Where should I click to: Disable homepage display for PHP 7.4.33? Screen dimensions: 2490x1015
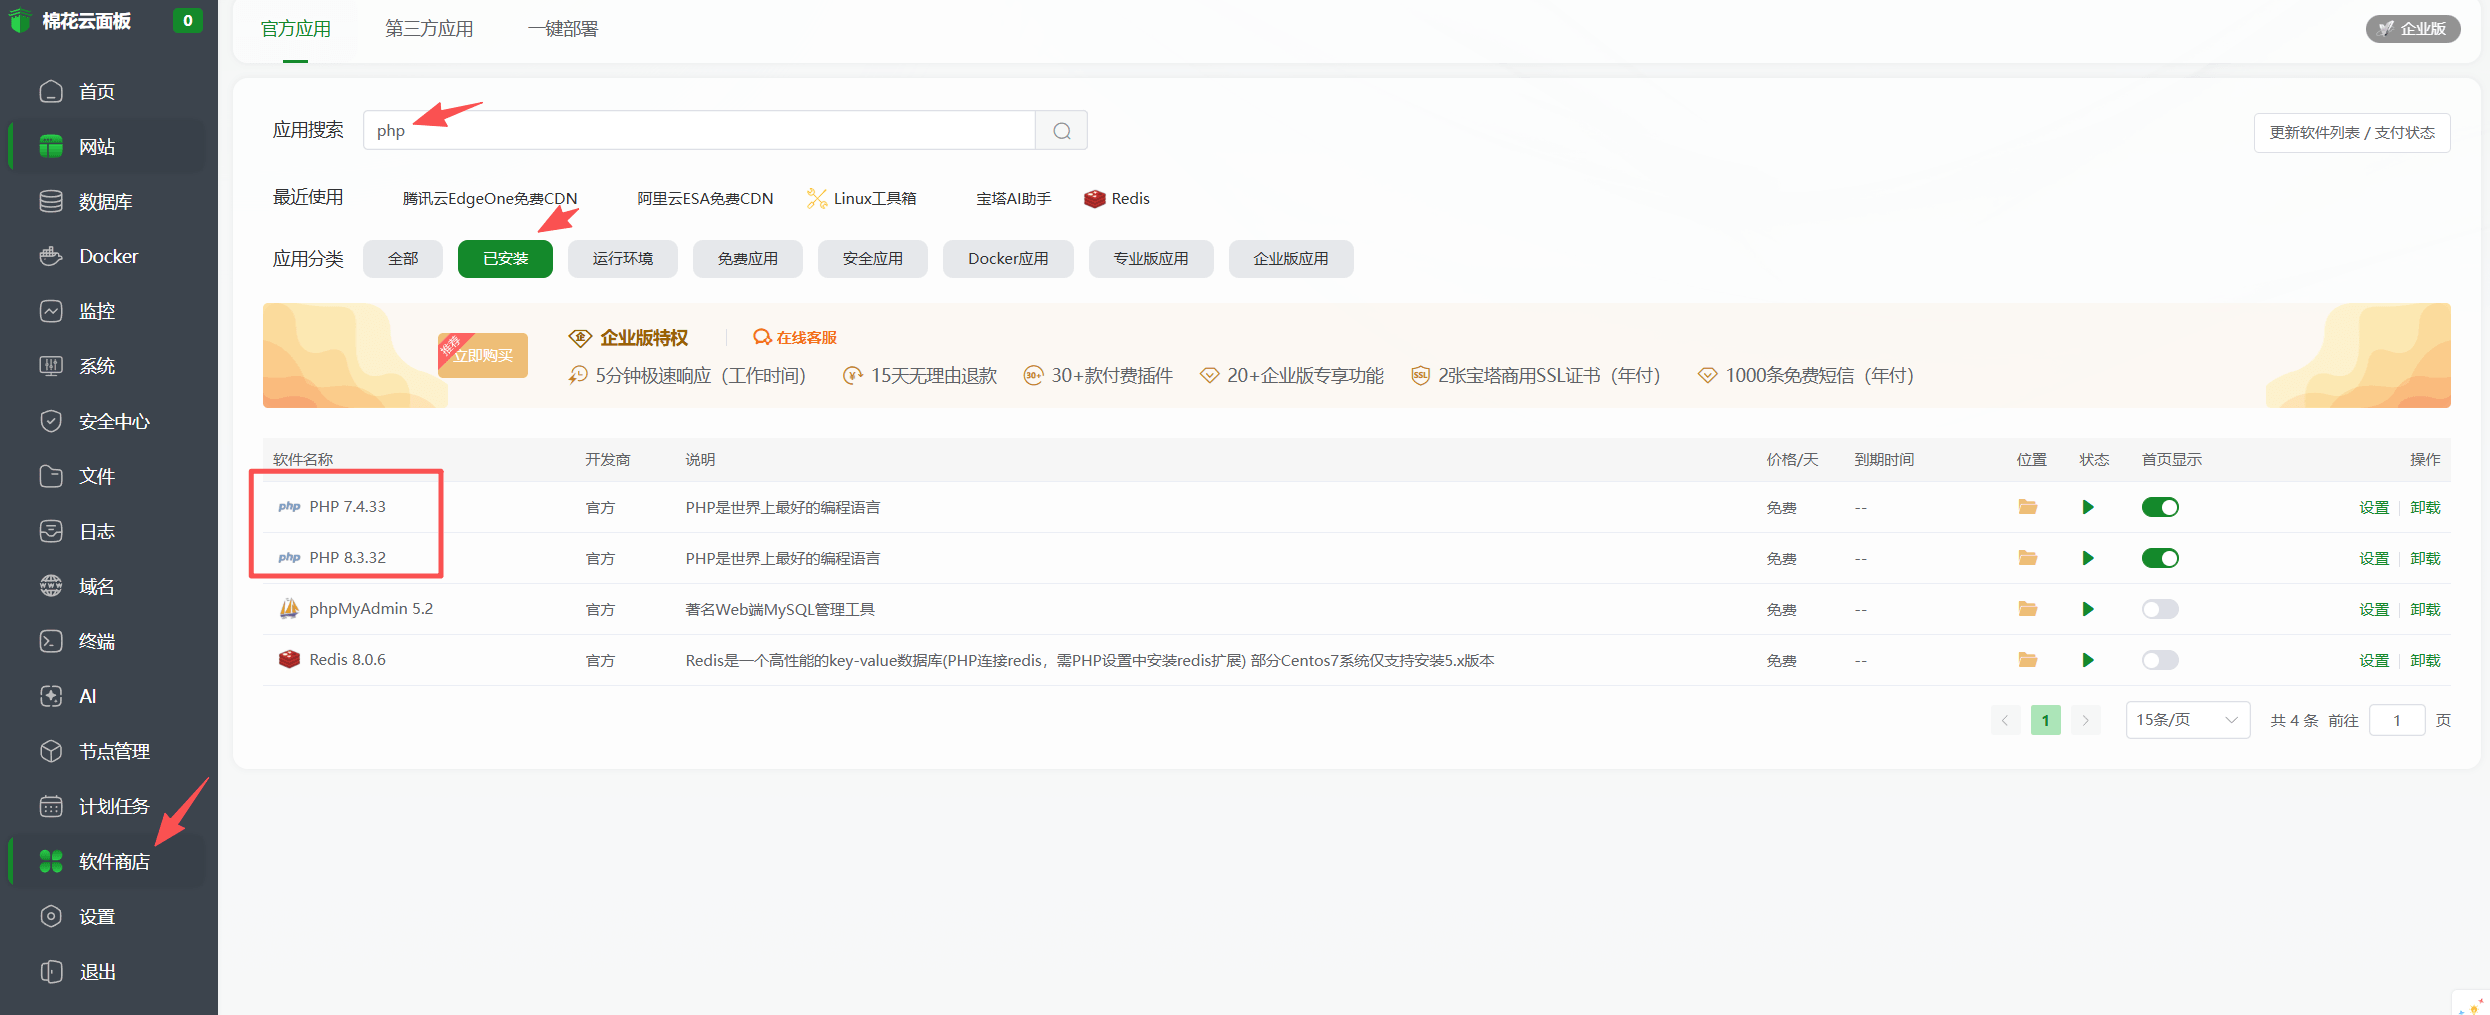tap(2160, 507)
